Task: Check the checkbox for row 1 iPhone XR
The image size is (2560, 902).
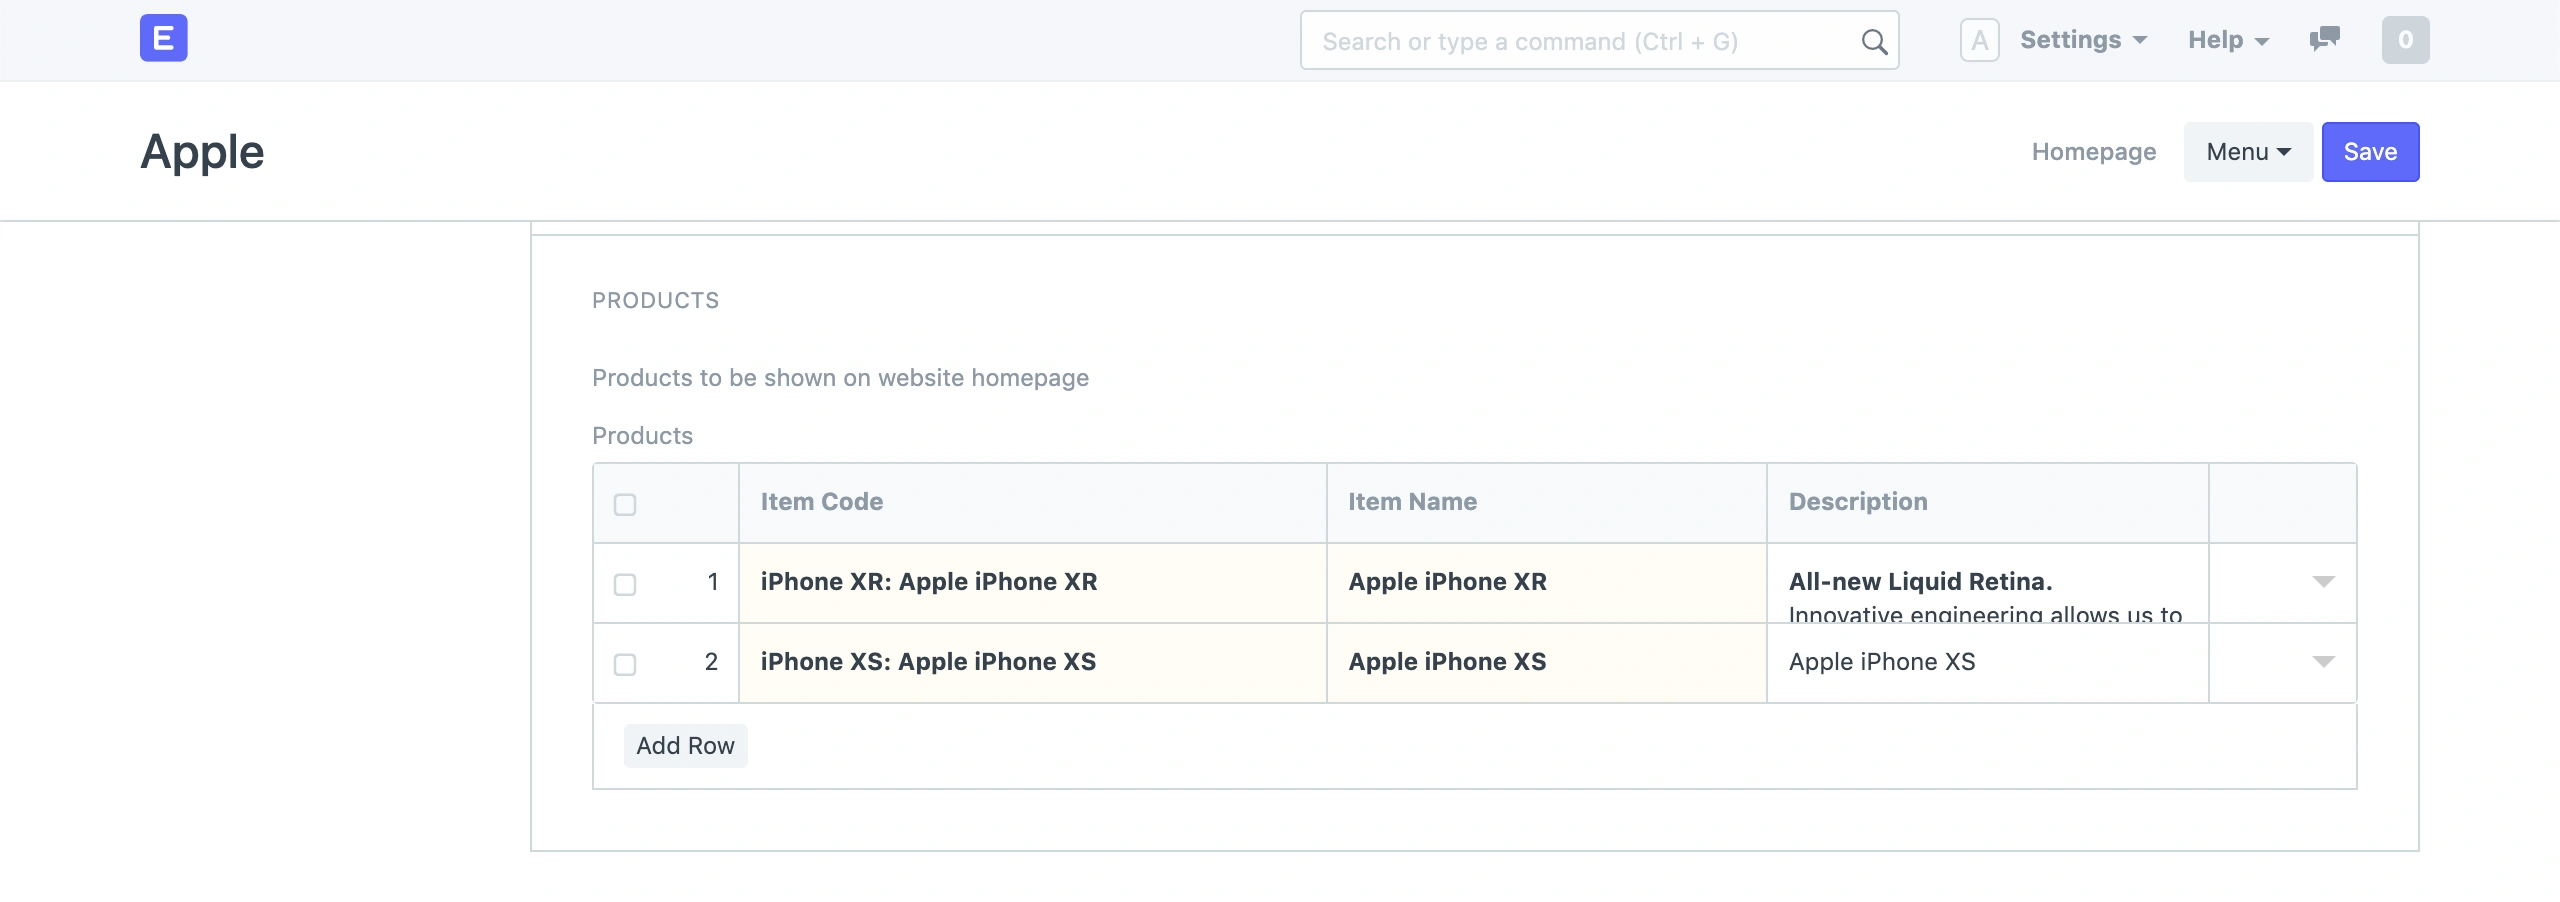Action: [626, 584]
